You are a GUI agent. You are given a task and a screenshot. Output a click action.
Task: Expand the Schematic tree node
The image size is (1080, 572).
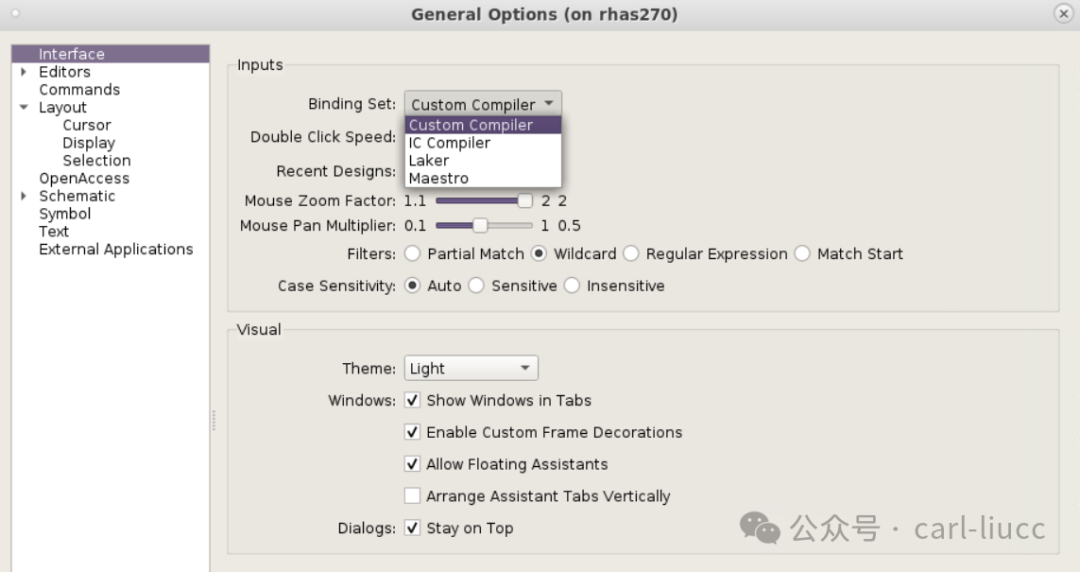pyautogui.click(x=24, y=196)
